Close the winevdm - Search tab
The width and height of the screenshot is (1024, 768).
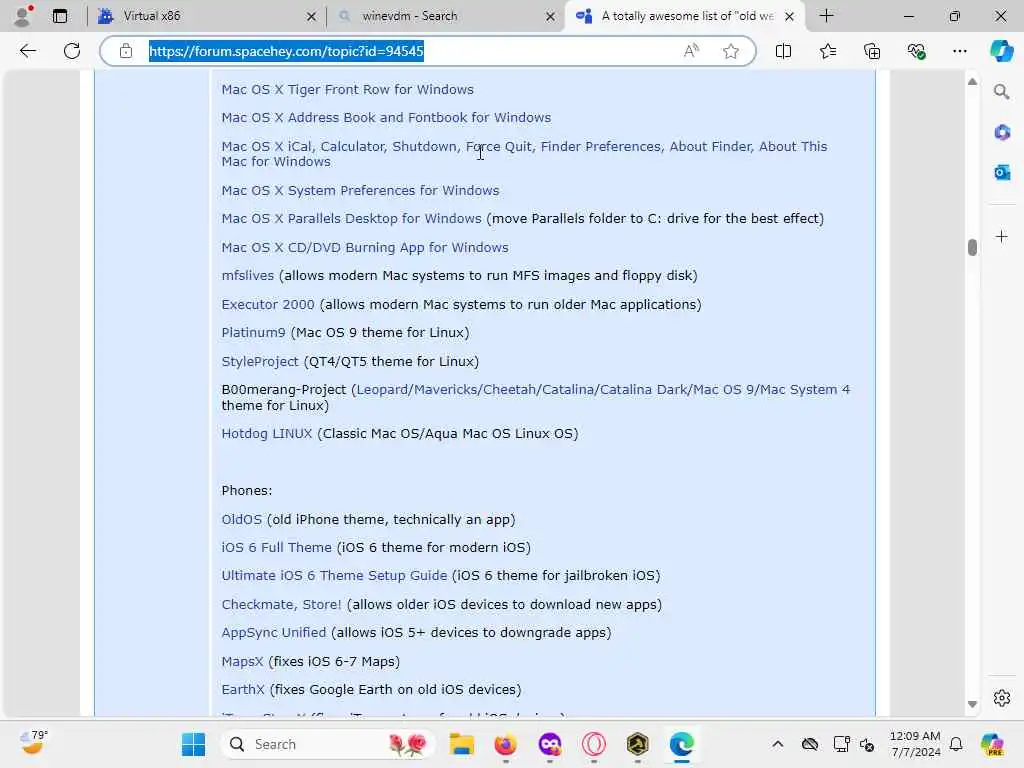pos(551,16)
